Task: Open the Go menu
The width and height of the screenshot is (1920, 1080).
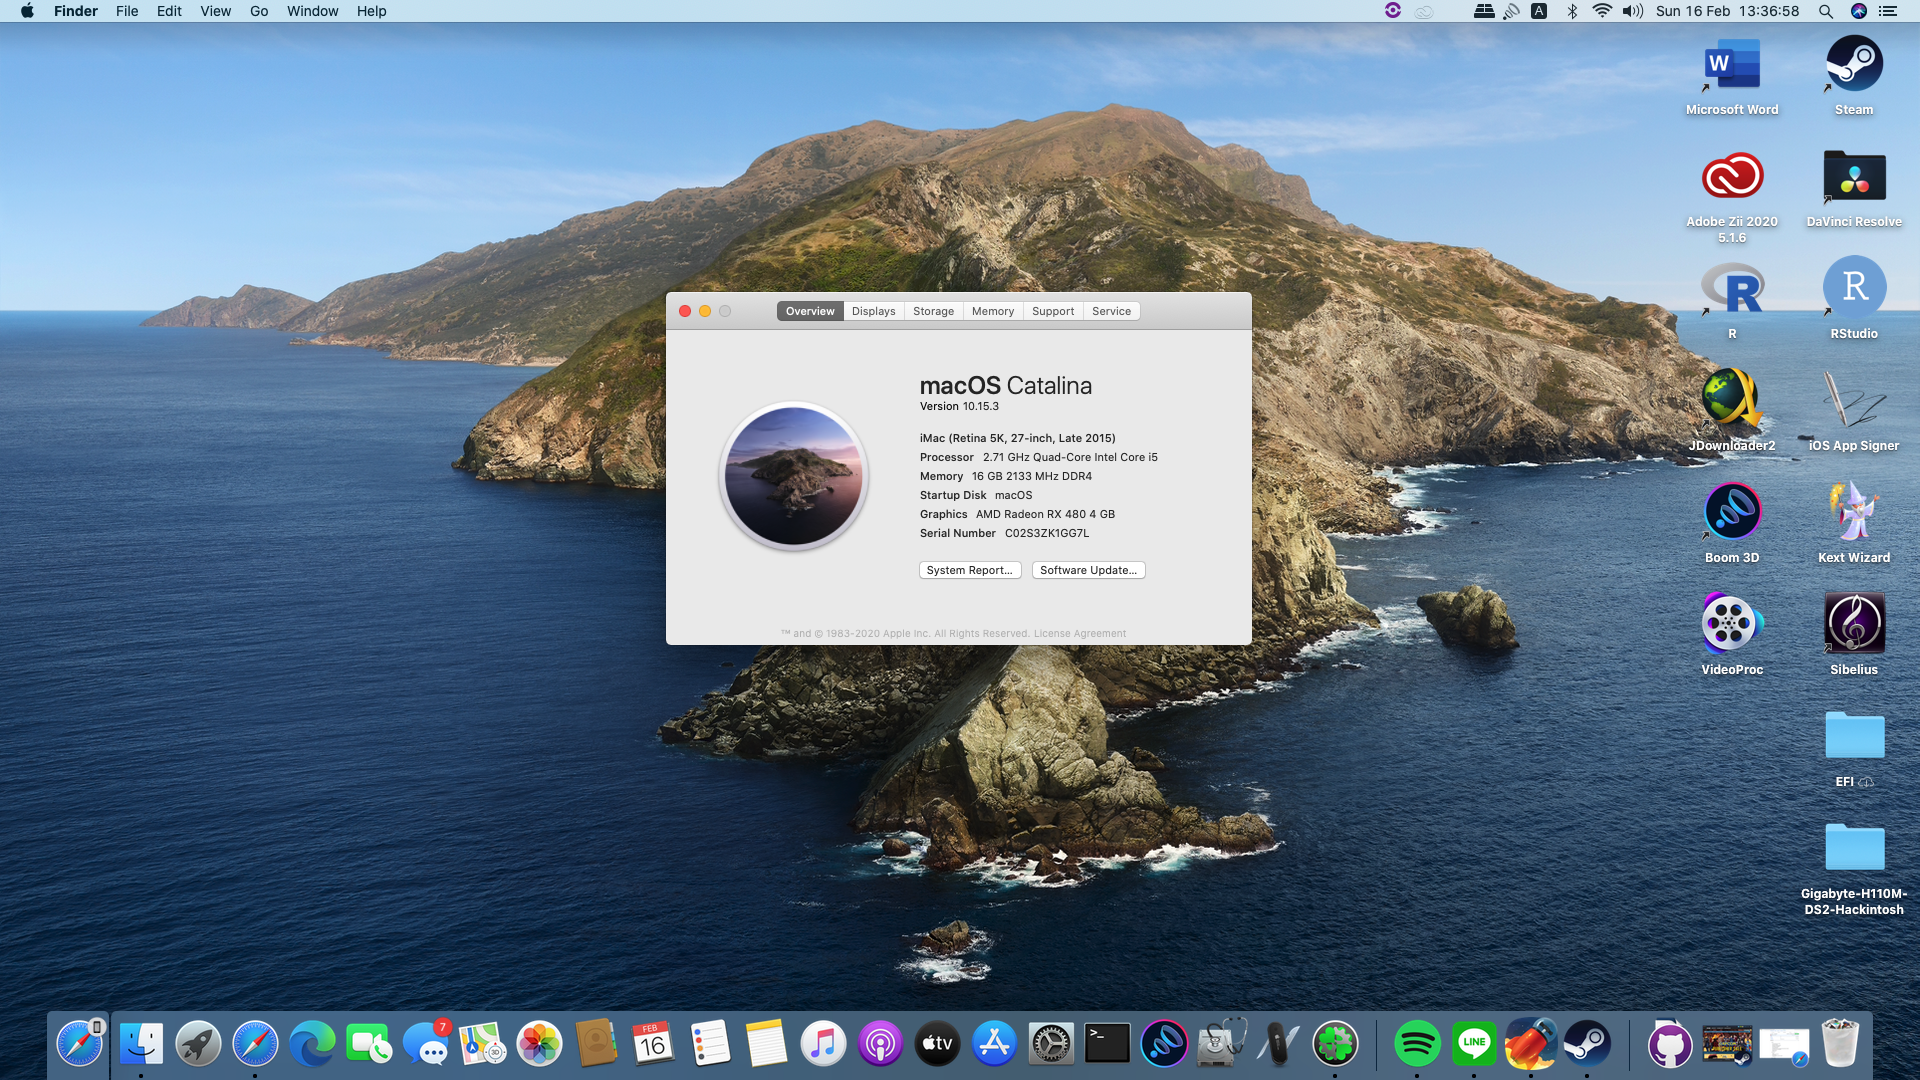Action: [259, 11]
